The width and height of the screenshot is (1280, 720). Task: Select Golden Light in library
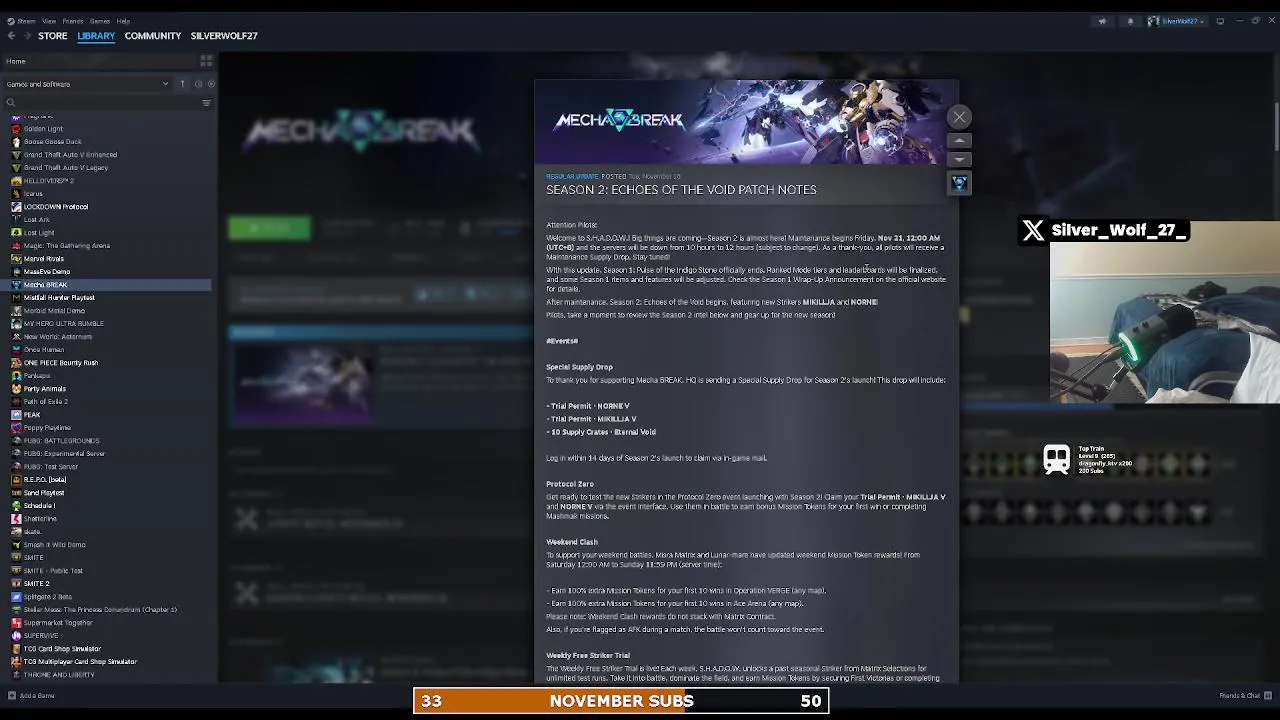coord(43,128)
